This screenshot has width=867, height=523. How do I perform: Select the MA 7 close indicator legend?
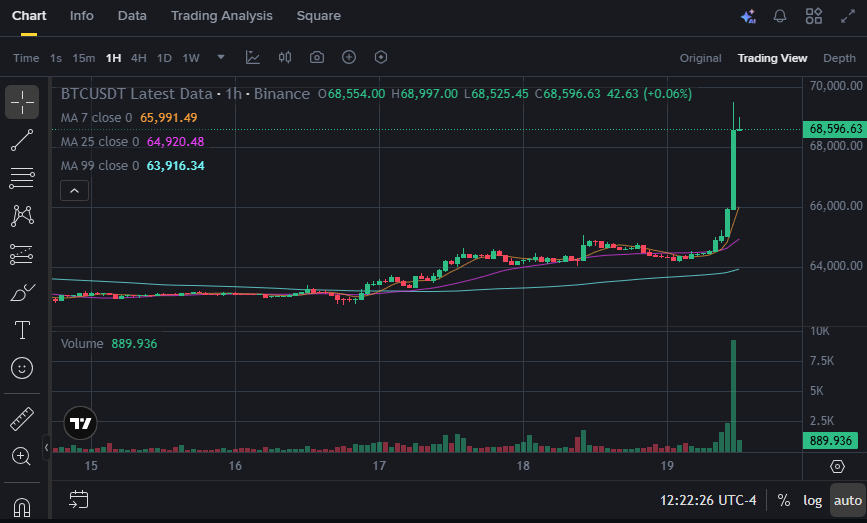[129, 118]
